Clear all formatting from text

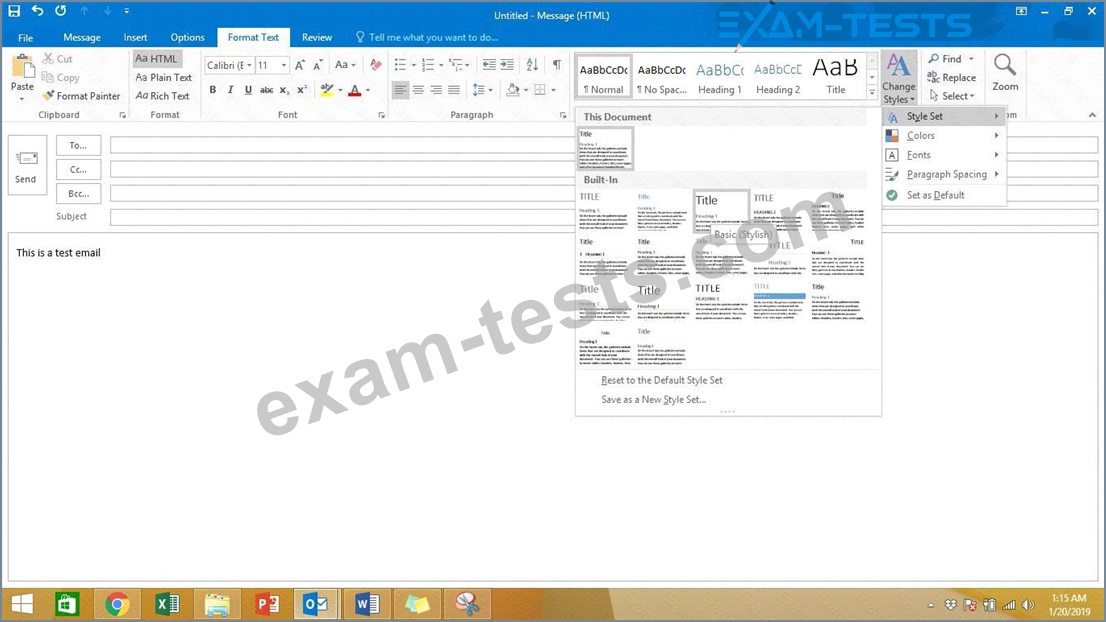coord(376,66)
